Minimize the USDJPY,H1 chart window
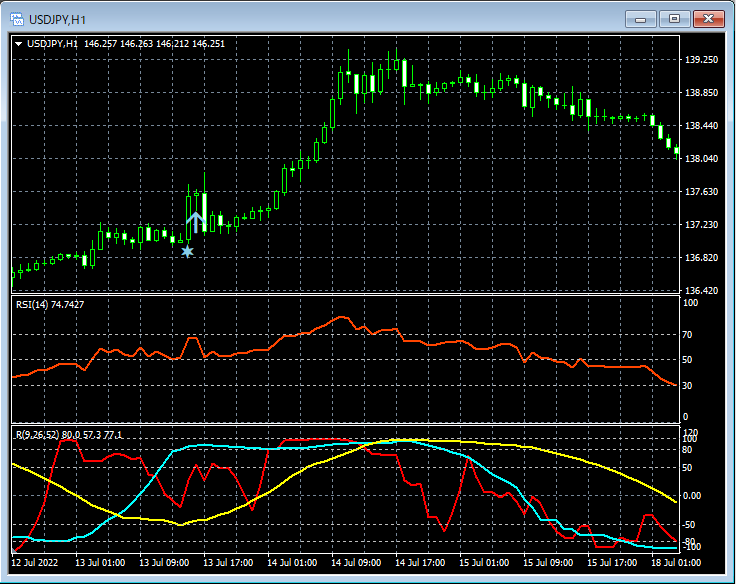 click(640, 19)
